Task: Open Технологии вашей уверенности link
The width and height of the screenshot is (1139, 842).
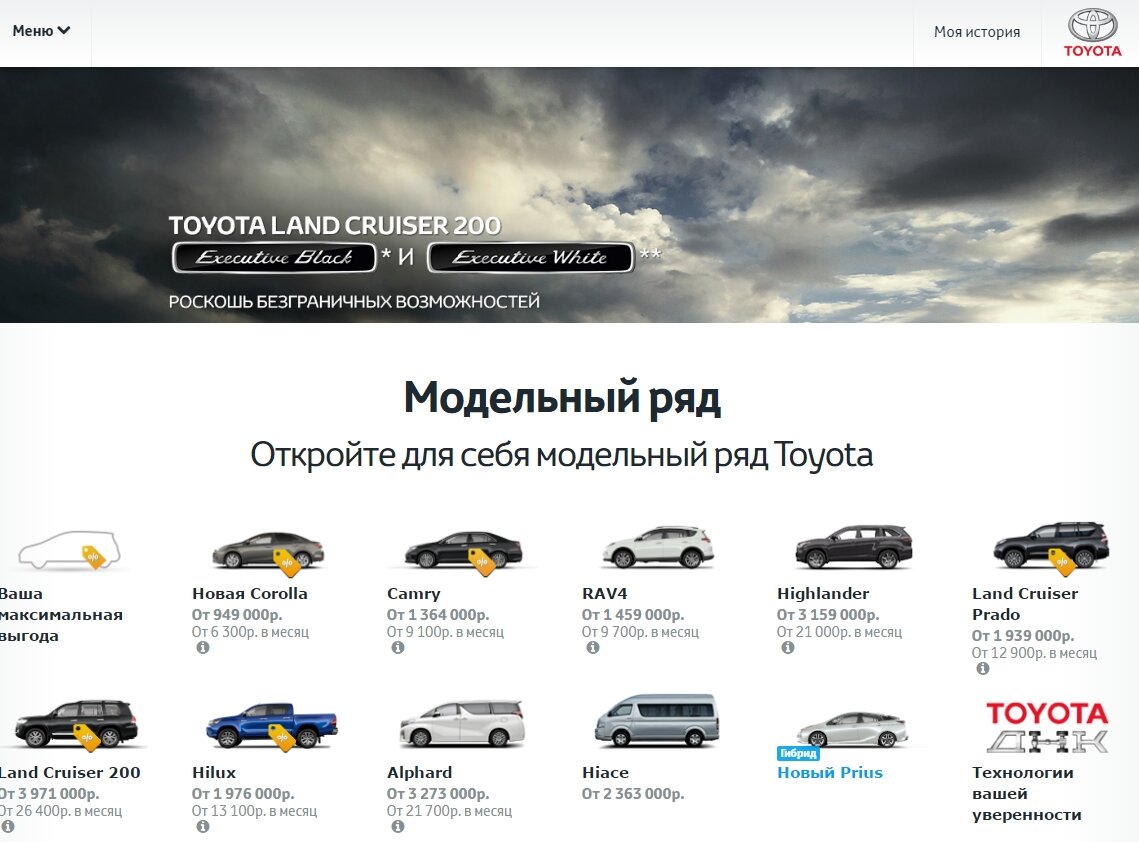Action: click(x=1026, y=793)
